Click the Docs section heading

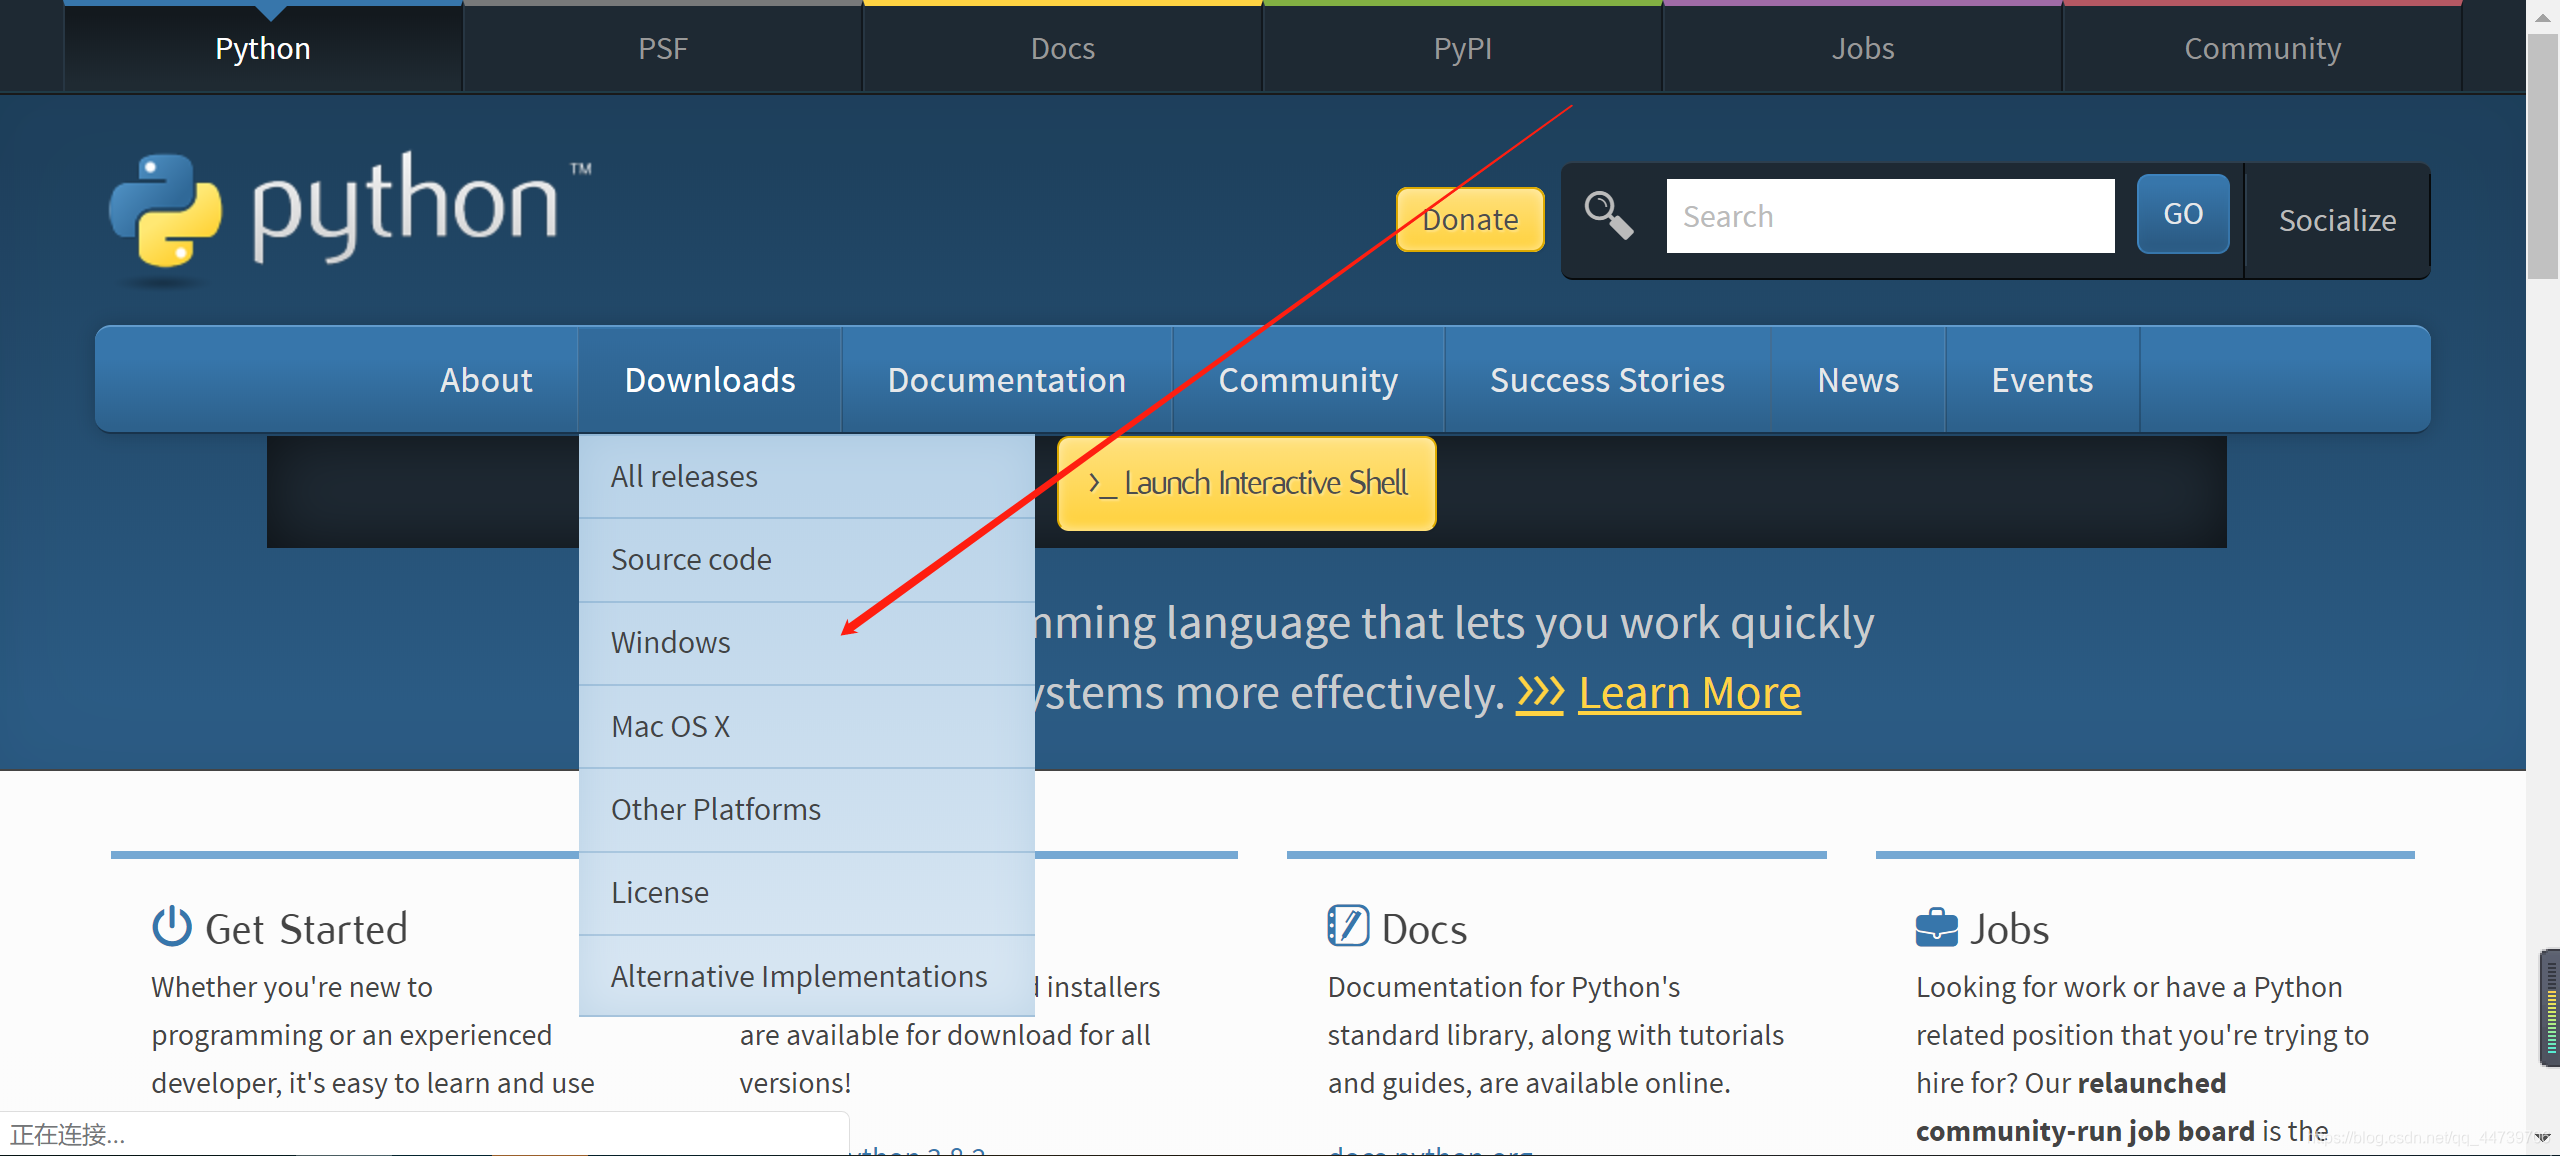(1424, 929)
